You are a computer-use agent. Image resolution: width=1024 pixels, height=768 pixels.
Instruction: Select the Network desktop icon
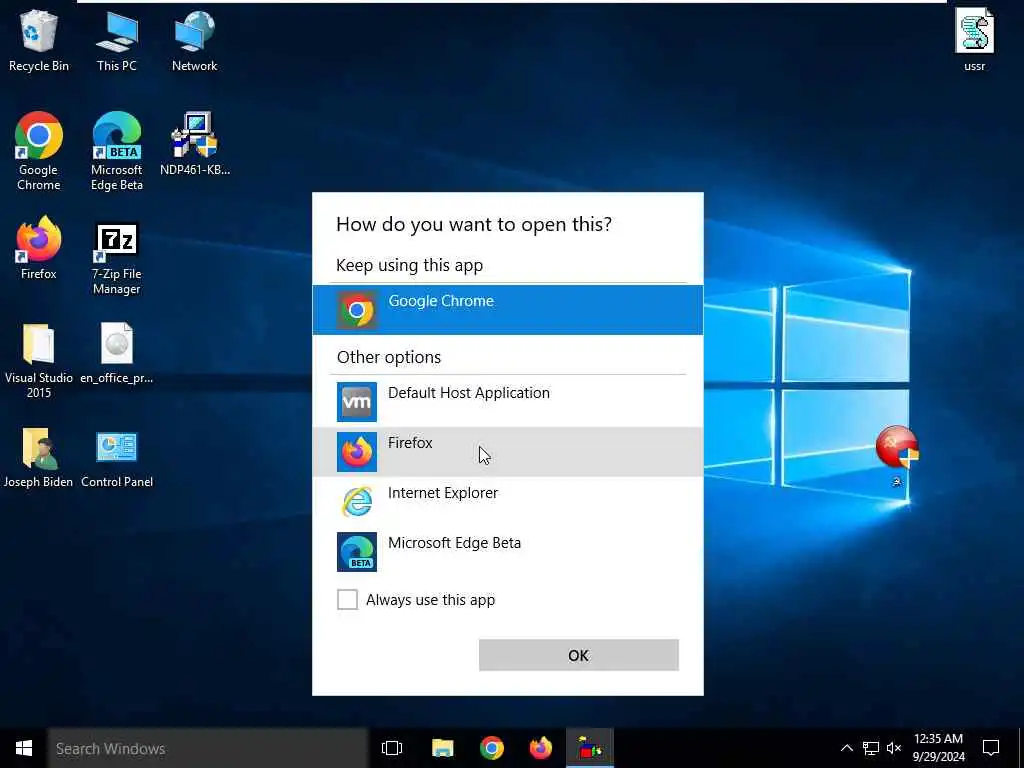(195, 42)
